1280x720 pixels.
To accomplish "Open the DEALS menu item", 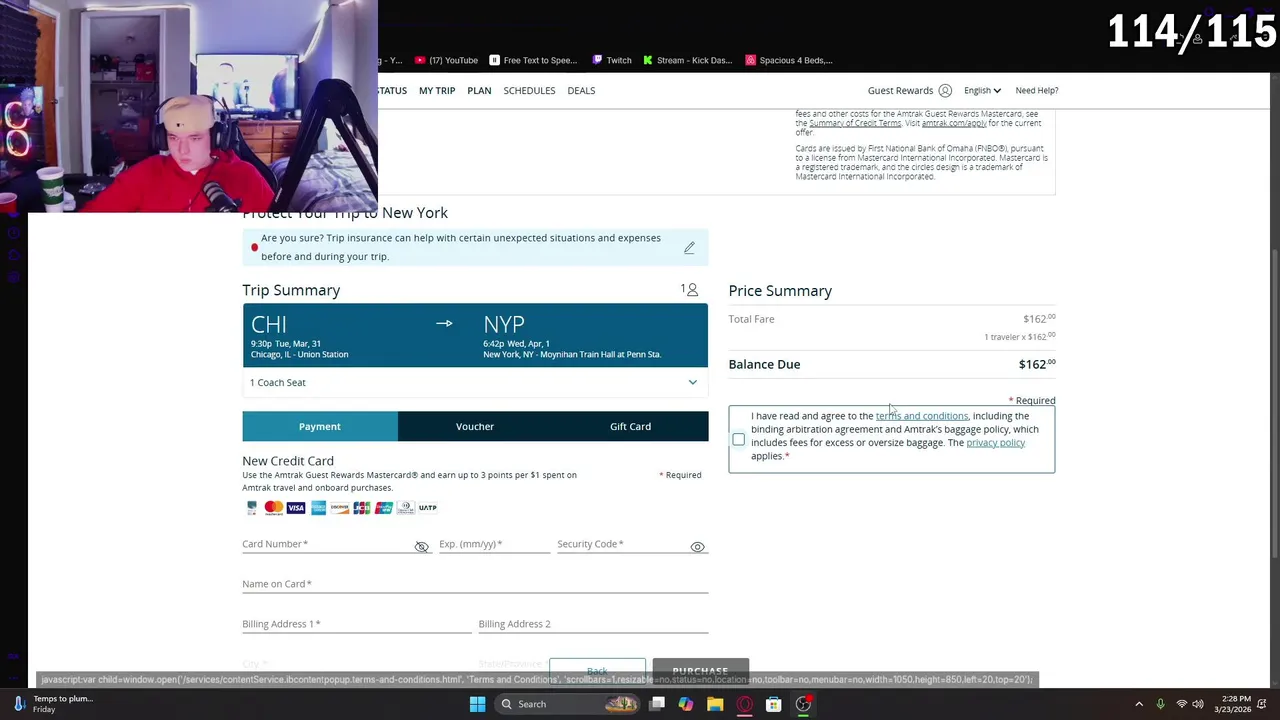I will 581,90.
